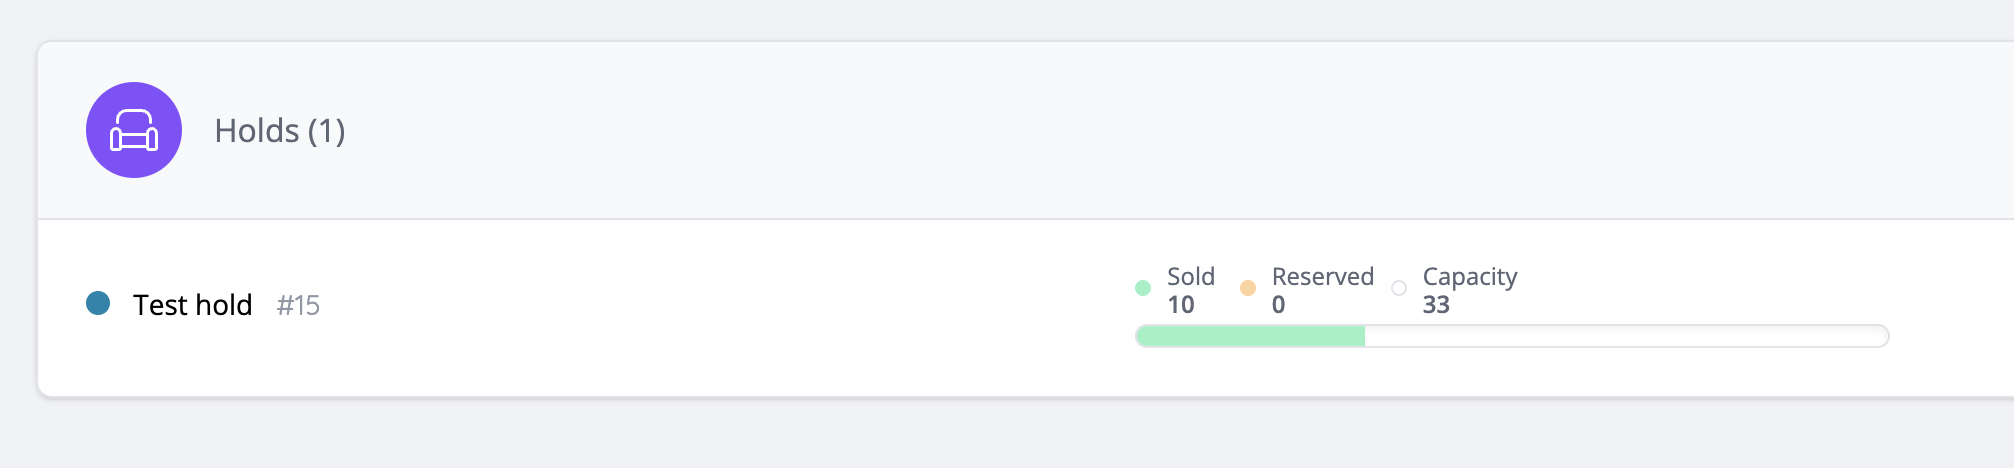
Task: Click the purple armchair Holds icon
Action: tap(134, 130)
